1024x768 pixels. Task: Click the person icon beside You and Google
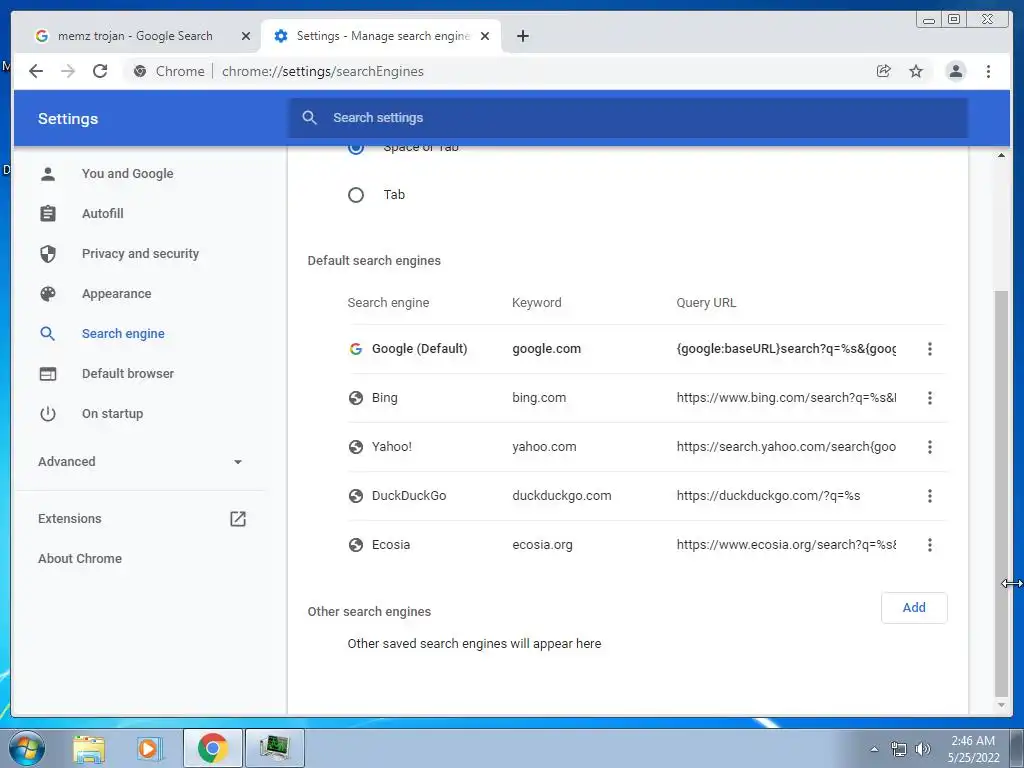click(48, 174)
